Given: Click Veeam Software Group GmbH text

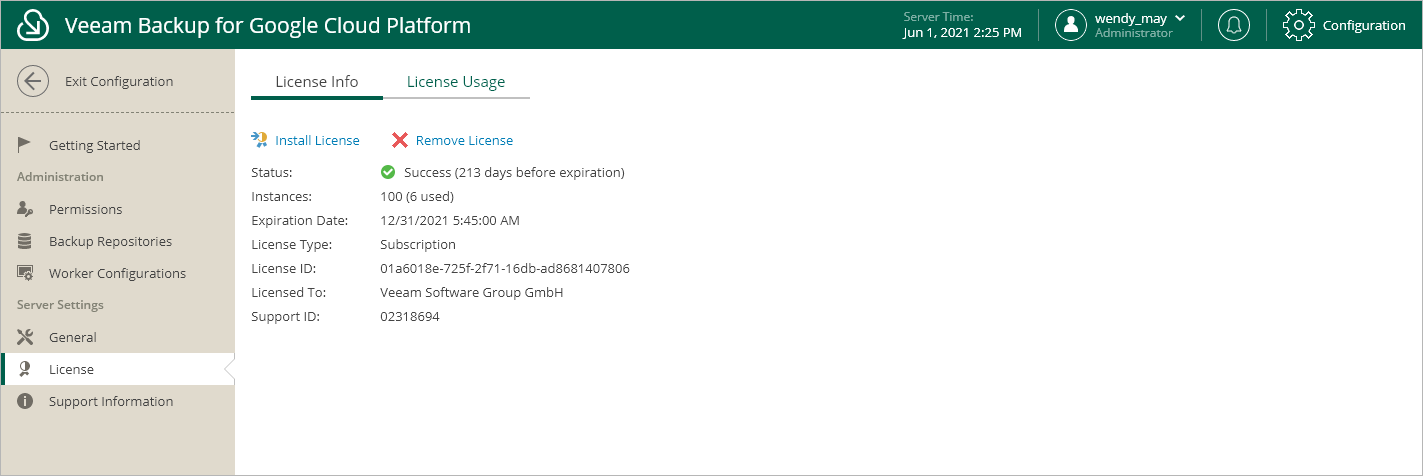Looking at the screenshot, I should coord(472,292).
